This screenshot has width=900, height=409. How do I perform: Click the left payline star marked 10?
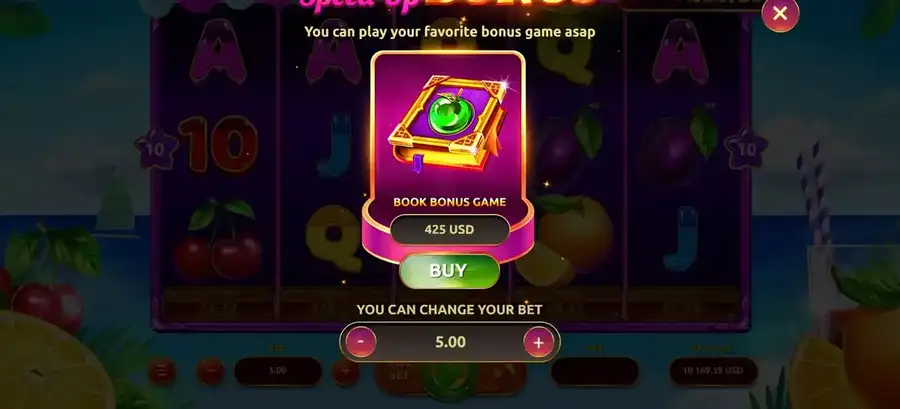click(153, 150)
